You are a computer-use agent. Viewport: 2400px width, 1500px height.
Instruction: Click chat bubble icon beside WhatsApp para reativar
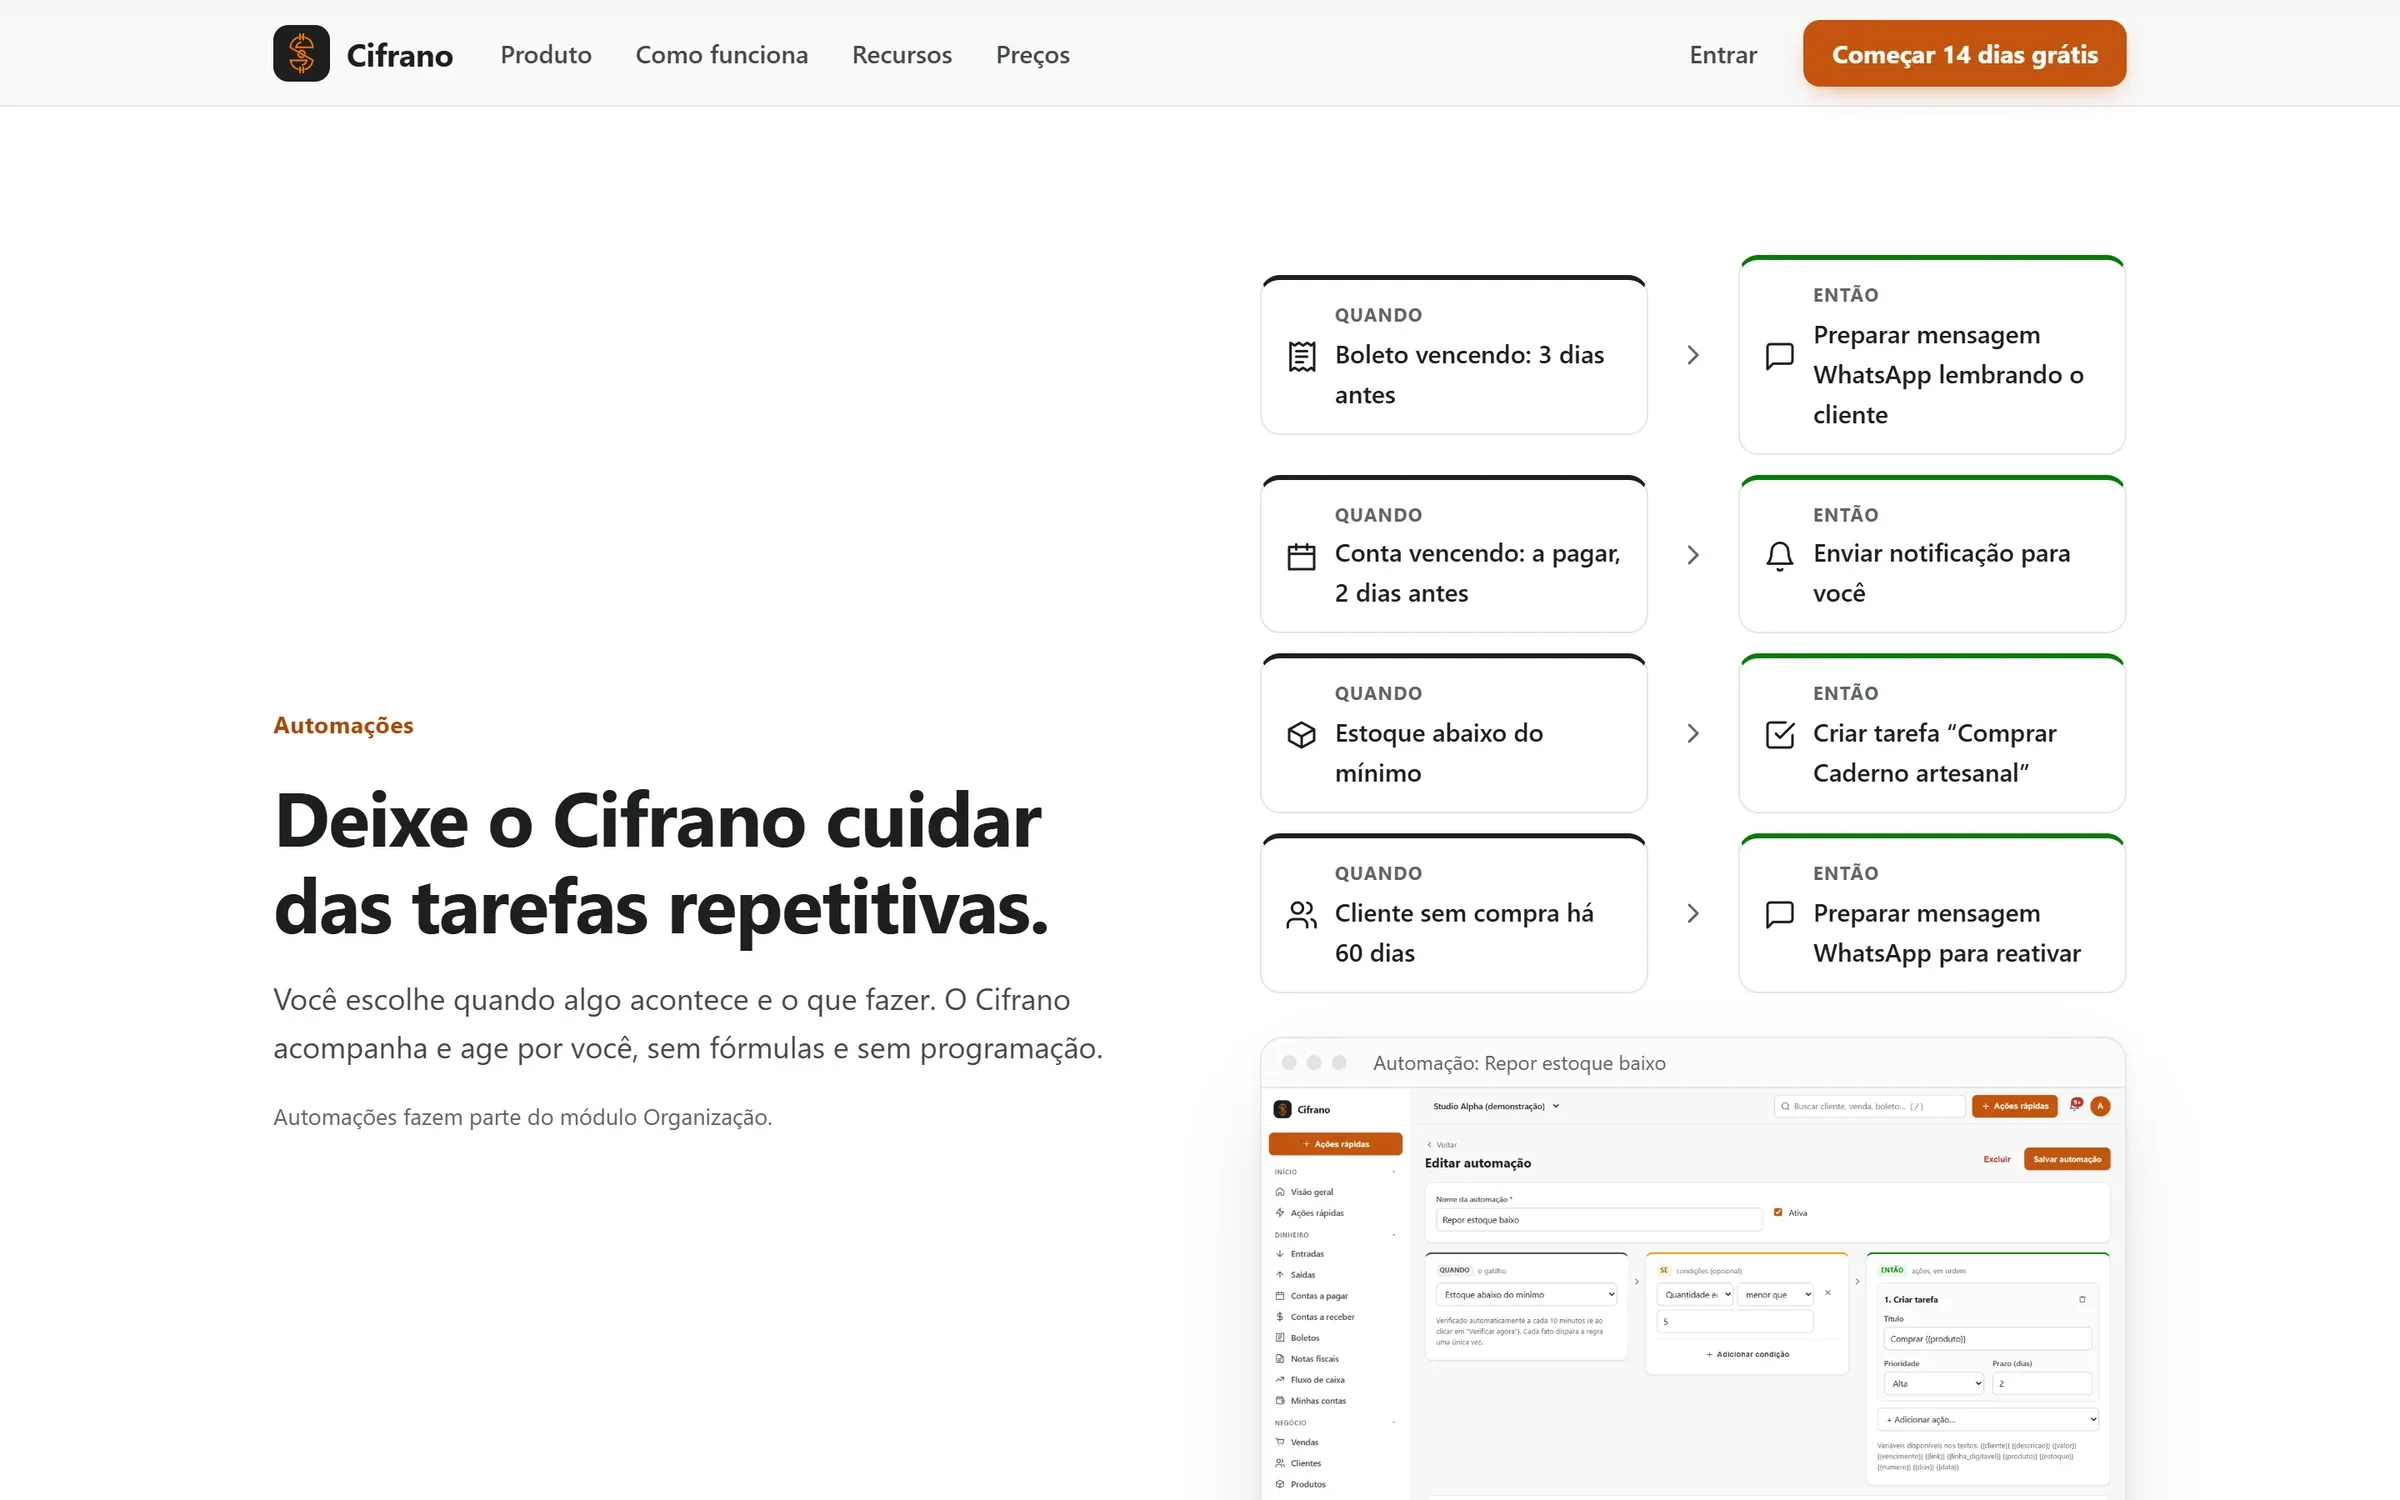pyautogui.click(x=1780, y=915)
